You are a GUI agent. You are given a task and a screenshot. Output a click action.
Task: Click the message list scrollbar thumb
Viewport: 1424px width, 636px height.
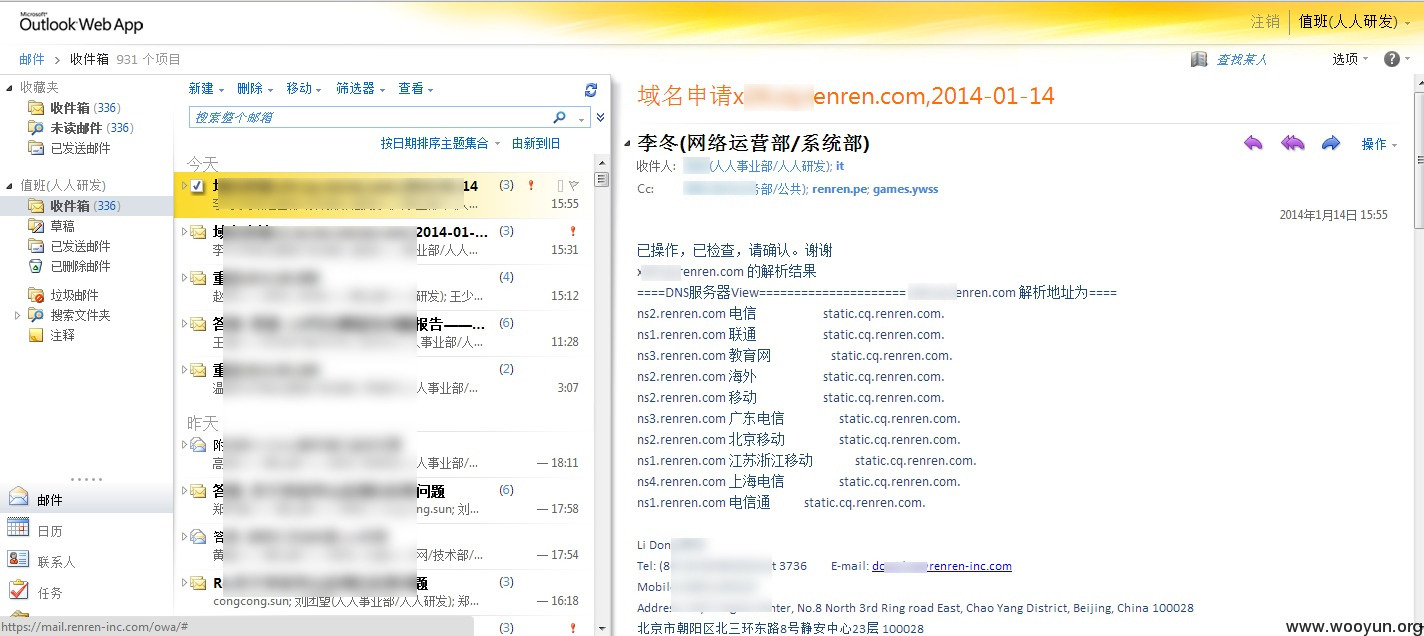[x=602, y=180]
